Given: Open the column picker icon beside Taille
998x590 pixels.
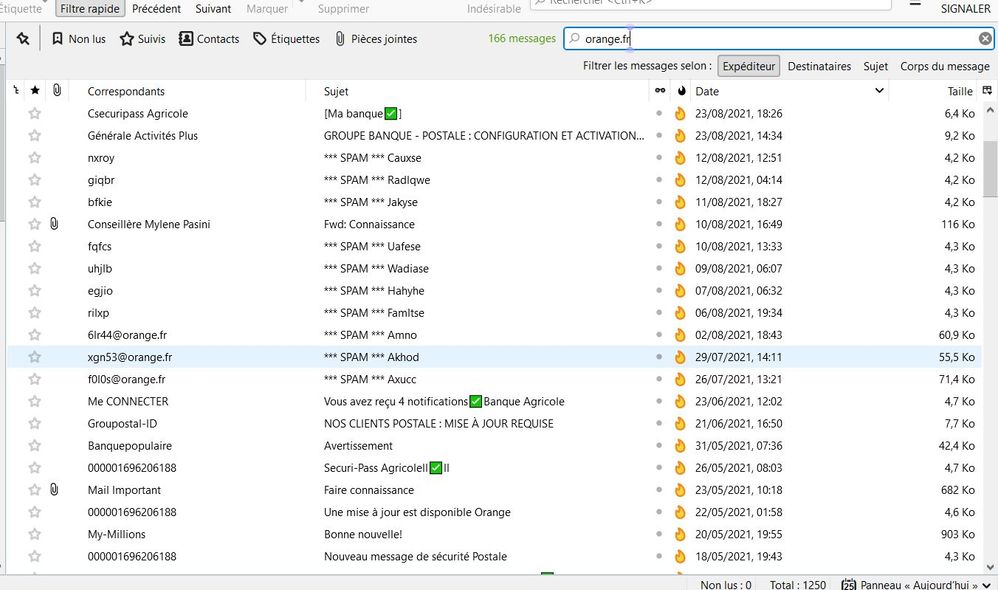Looking at the screenshot, I should pos(988,91).
